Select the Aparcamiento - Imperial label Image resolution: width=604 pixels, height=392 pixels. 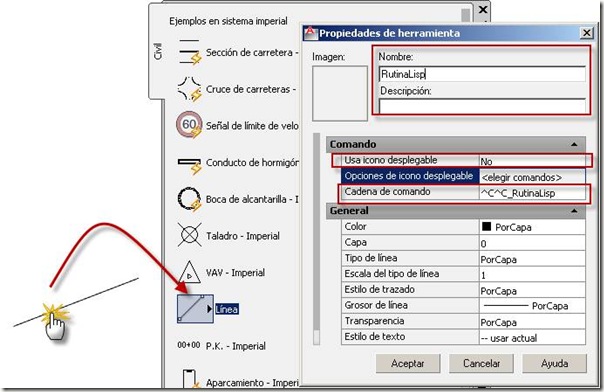click(252, 383)
